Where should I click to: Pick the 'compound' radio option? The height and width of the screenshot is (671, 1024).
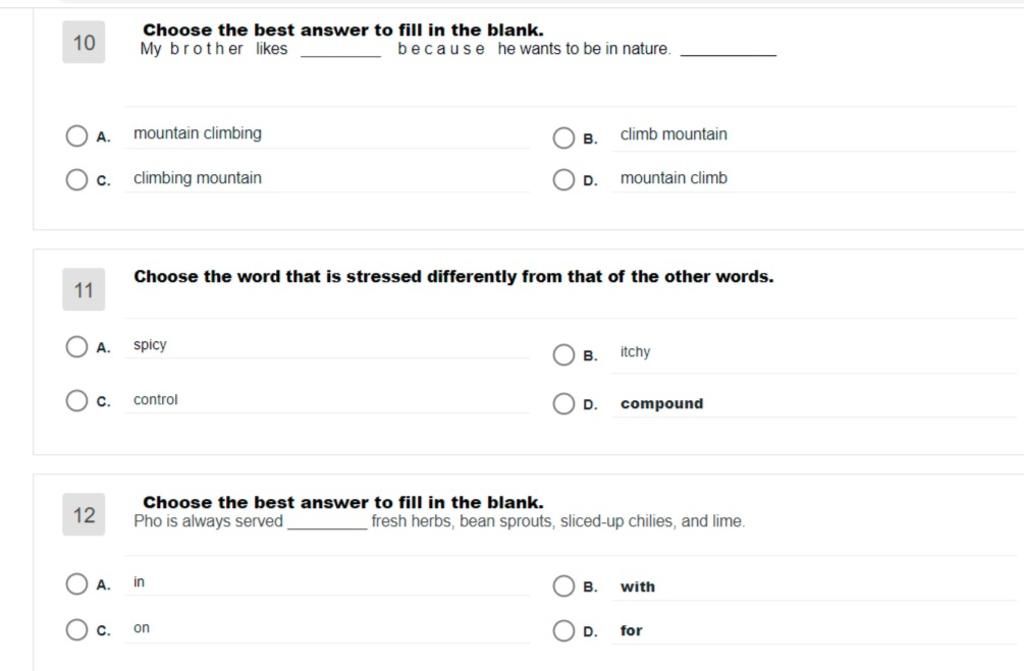click(x=563, y=404)
